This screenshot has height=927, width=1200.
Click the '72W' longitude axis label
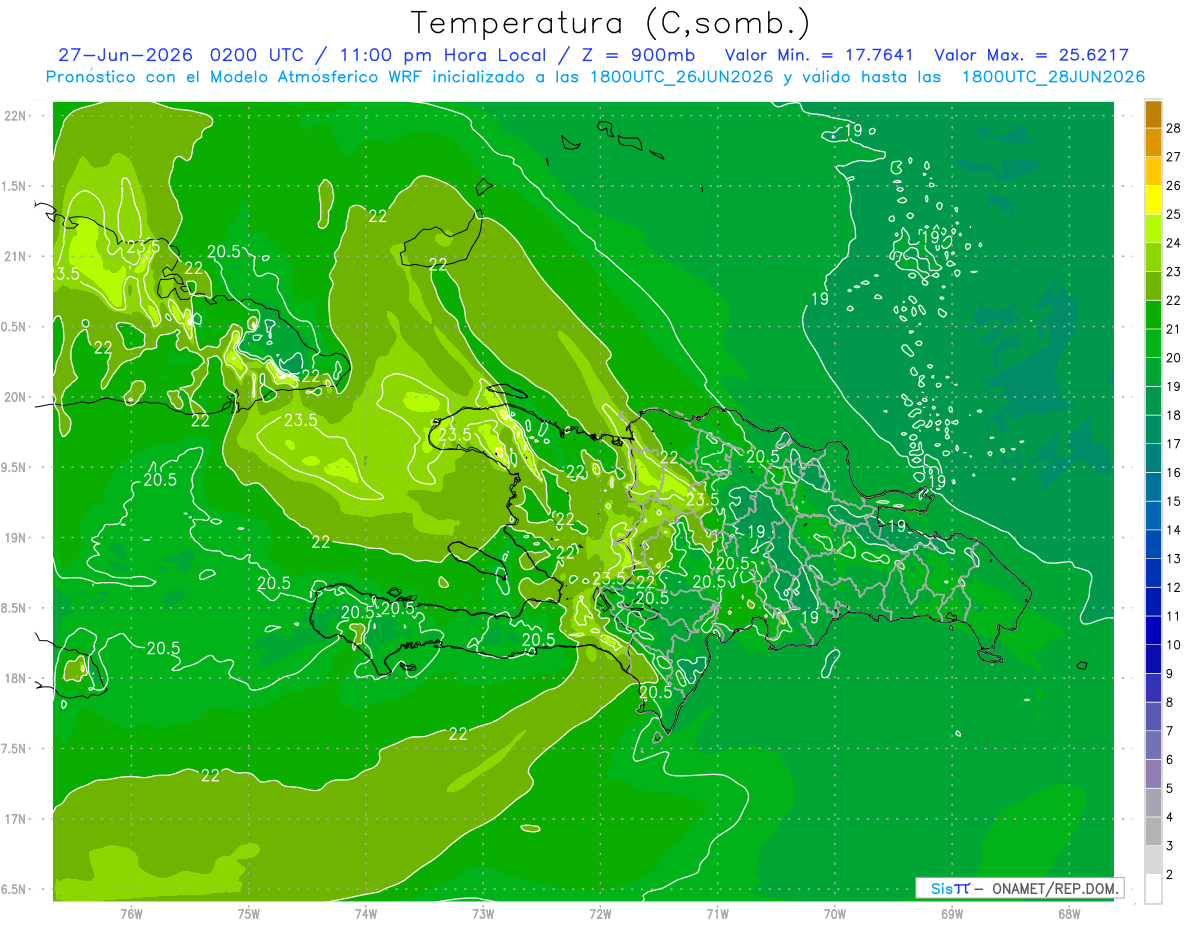tap(600, 914)
